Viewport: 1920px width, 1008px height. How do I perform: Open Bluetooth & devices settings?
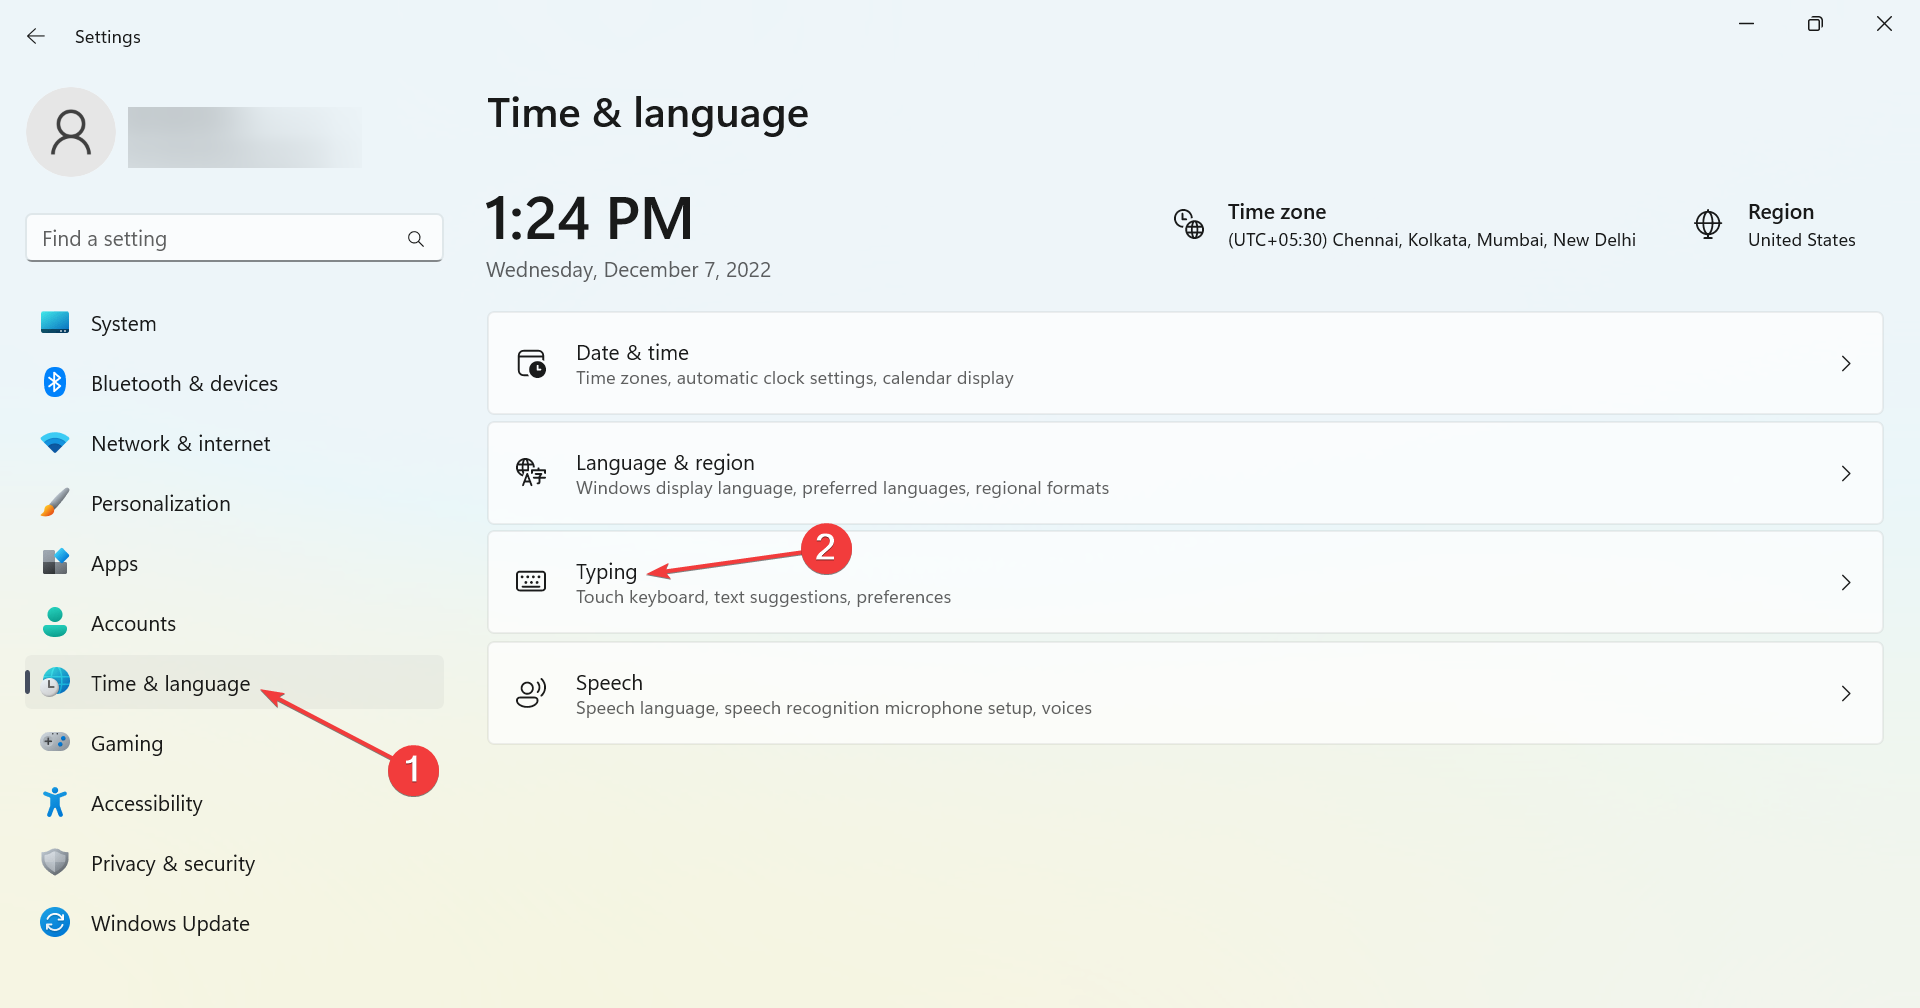234,383
